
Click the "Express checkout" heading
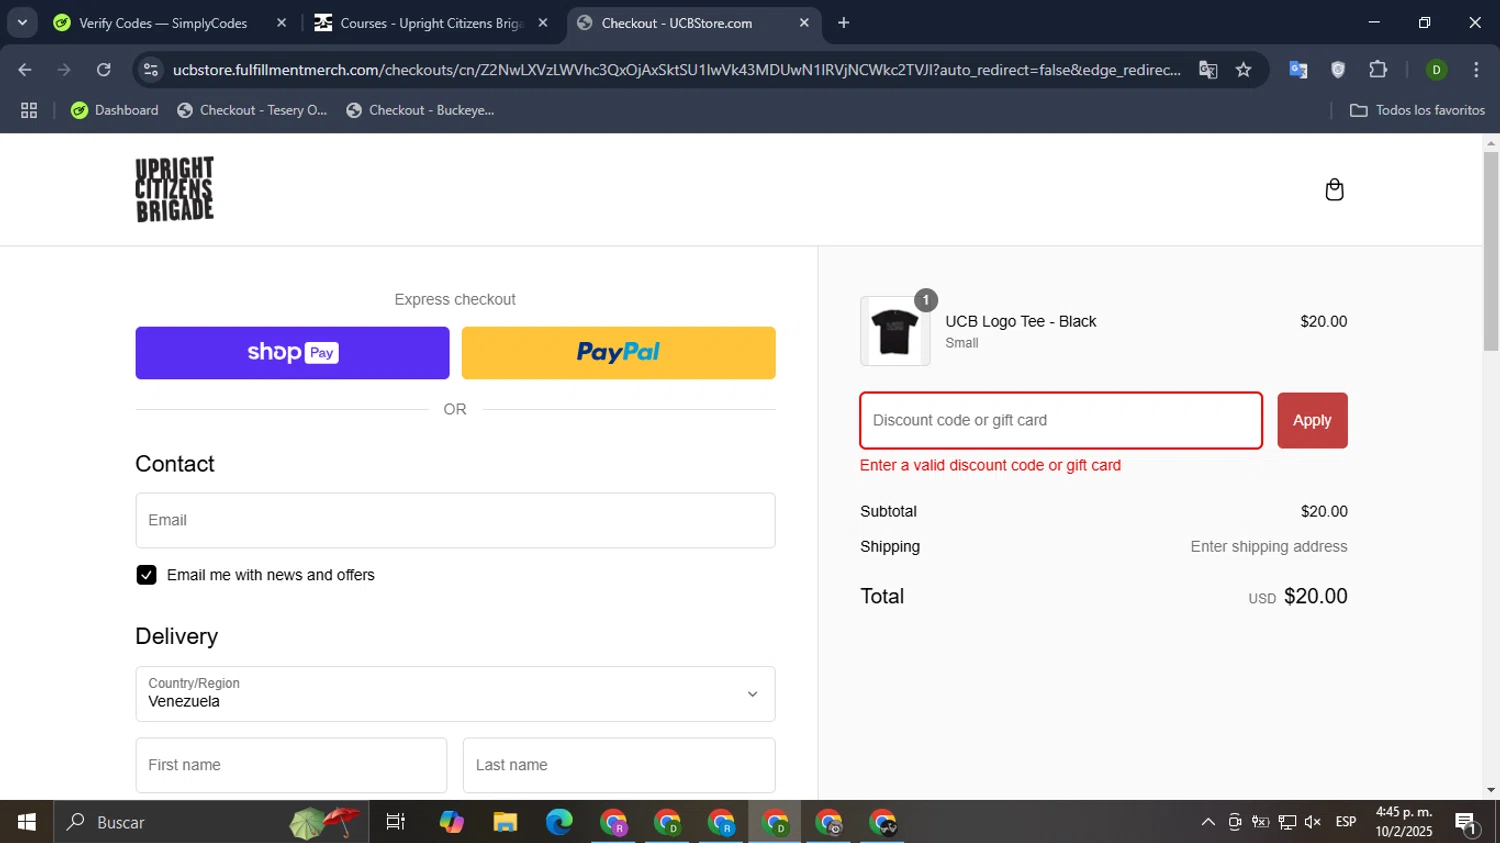[x=455, y=299]
